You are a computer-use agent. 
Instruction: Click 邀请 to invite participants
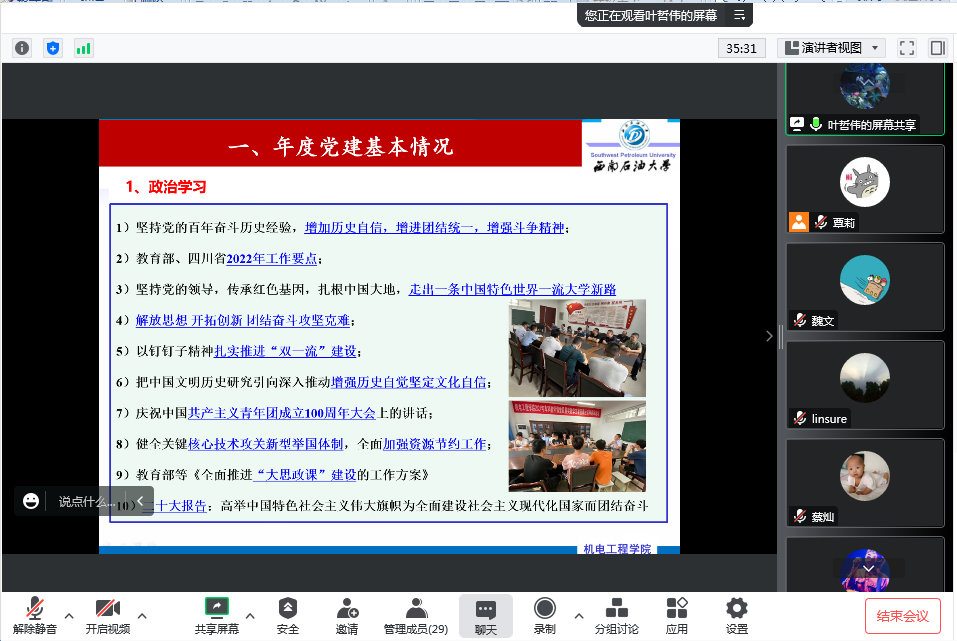click(347, 615)
